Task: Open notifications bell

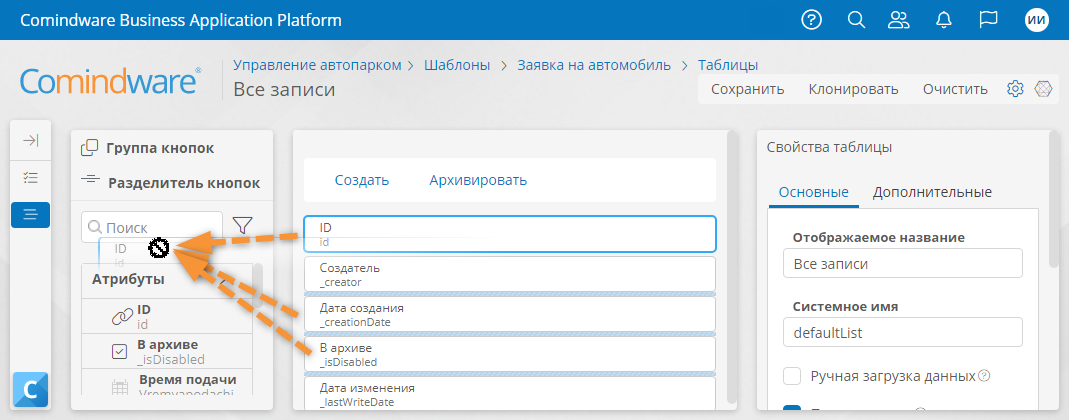Action: (944, 20)
